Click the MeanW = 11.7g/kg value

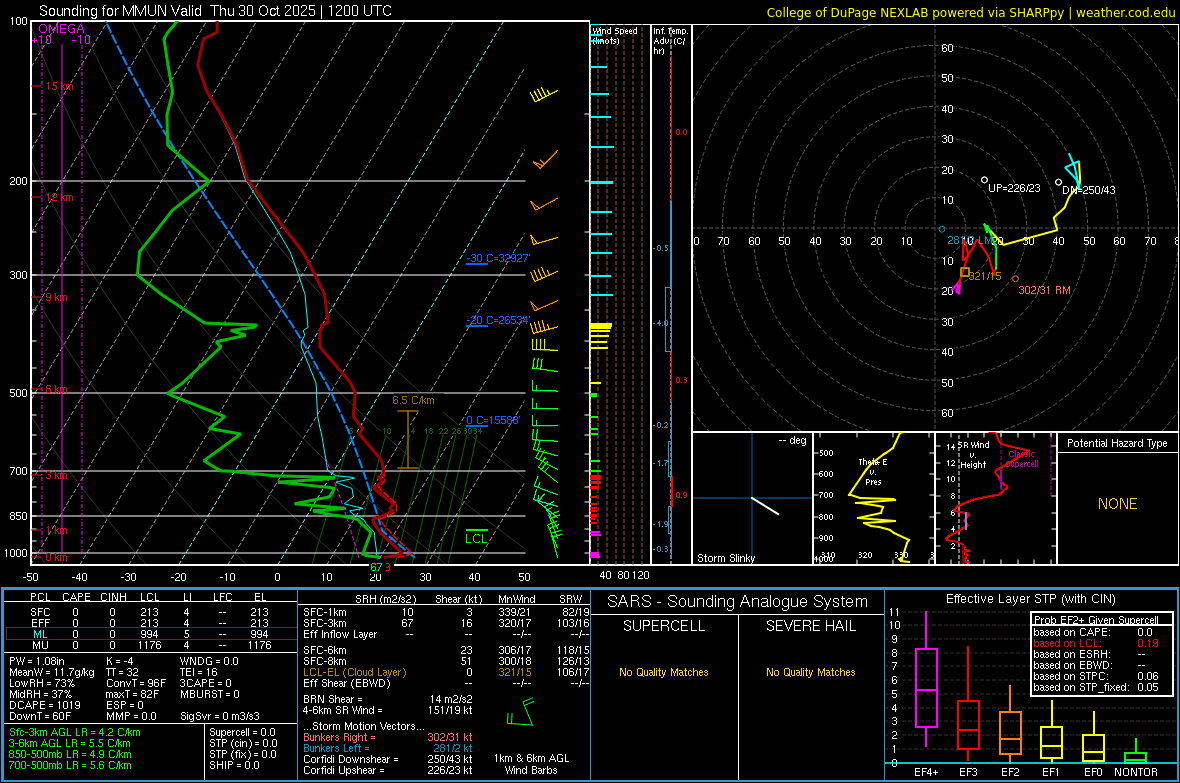pos(52,672)
